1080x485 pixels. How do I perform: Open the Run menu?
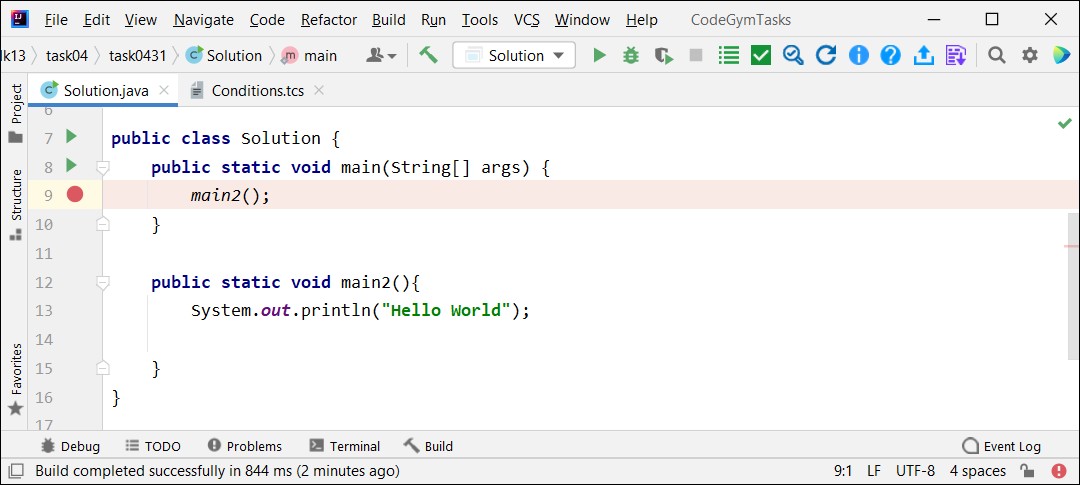pos(433,20)
